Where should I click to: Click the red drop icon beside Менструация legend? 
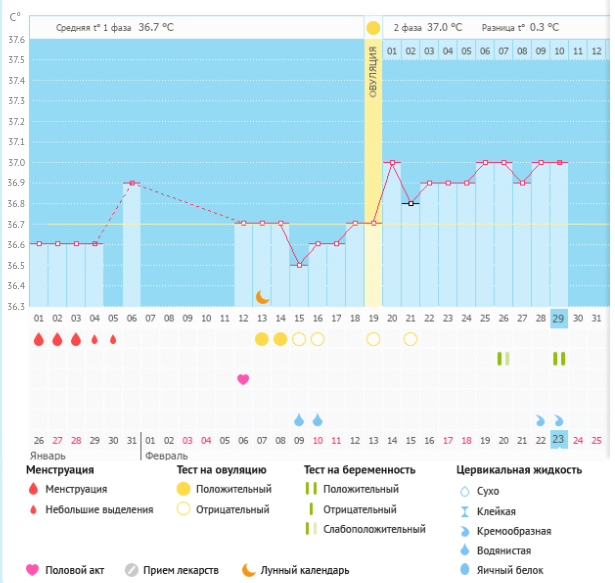tap(34, 489)
